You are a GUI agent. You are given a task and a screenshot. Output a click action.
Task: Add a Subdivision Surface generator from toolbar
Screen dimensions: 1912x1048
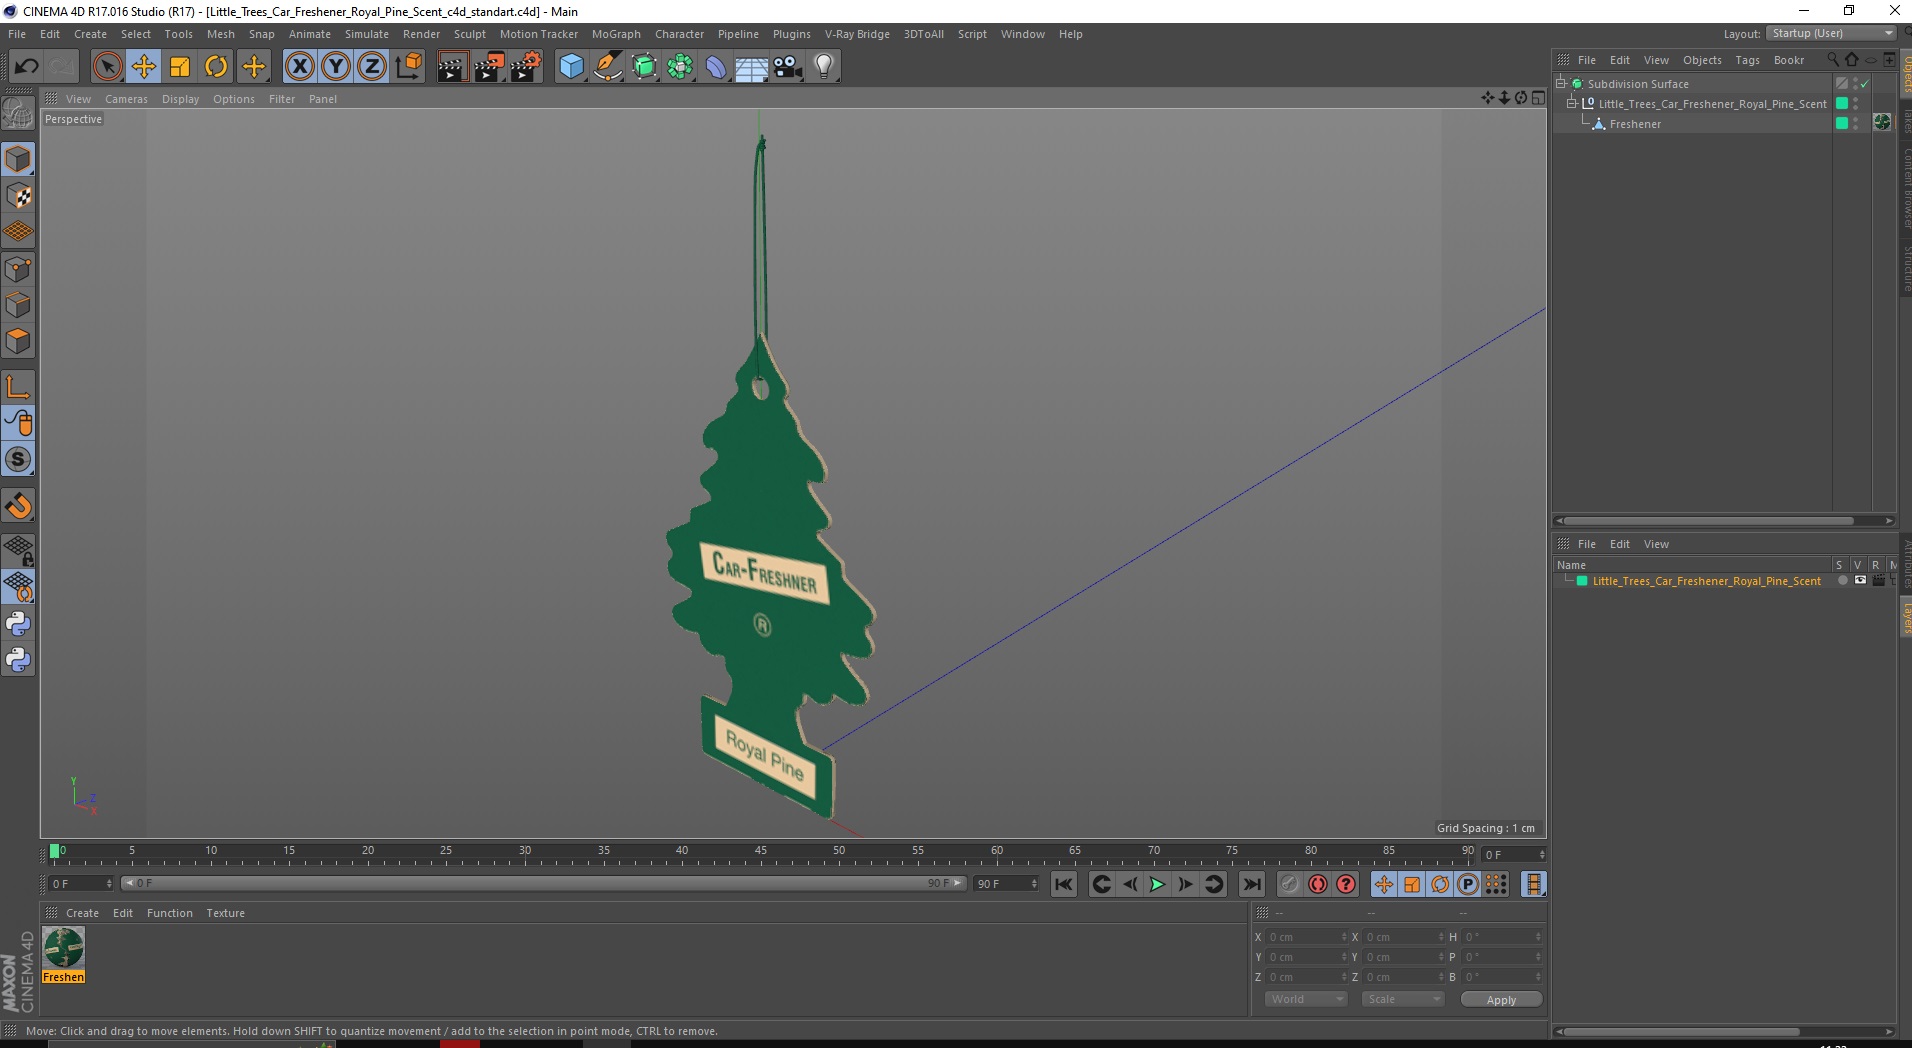(644, 67)
